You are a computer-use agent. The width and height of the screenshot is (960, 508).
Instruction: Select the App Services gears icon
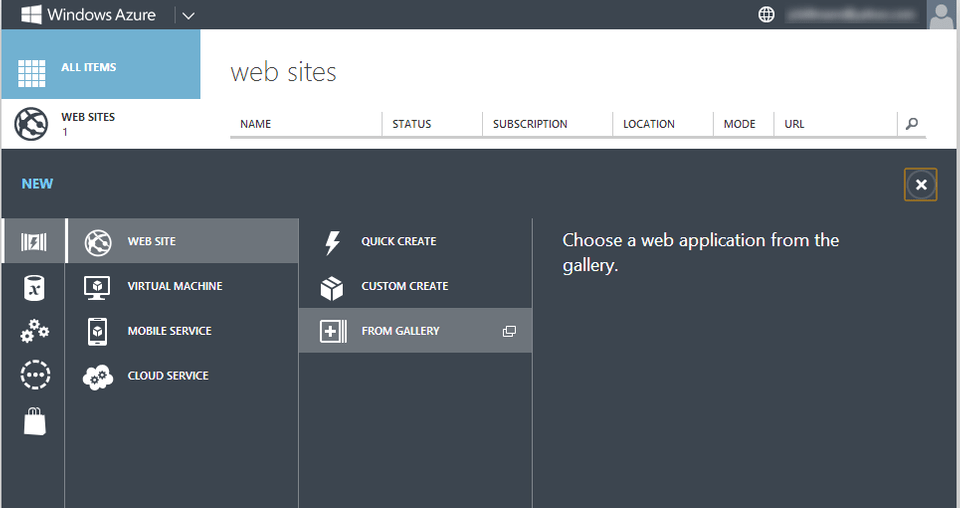pyautogui.click(x=34, y=331)
